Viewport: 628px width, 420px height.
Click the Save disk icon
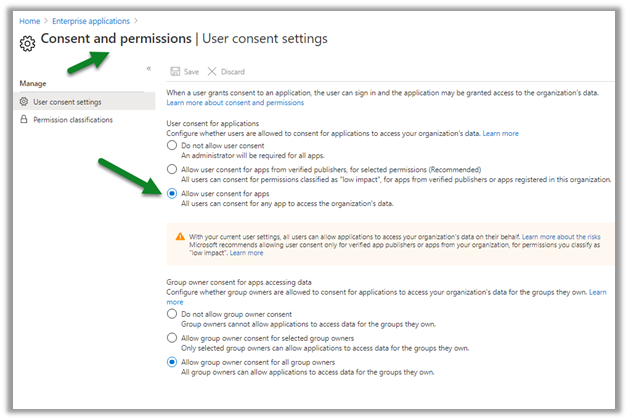pyautogui.click(x=175, y=72)
